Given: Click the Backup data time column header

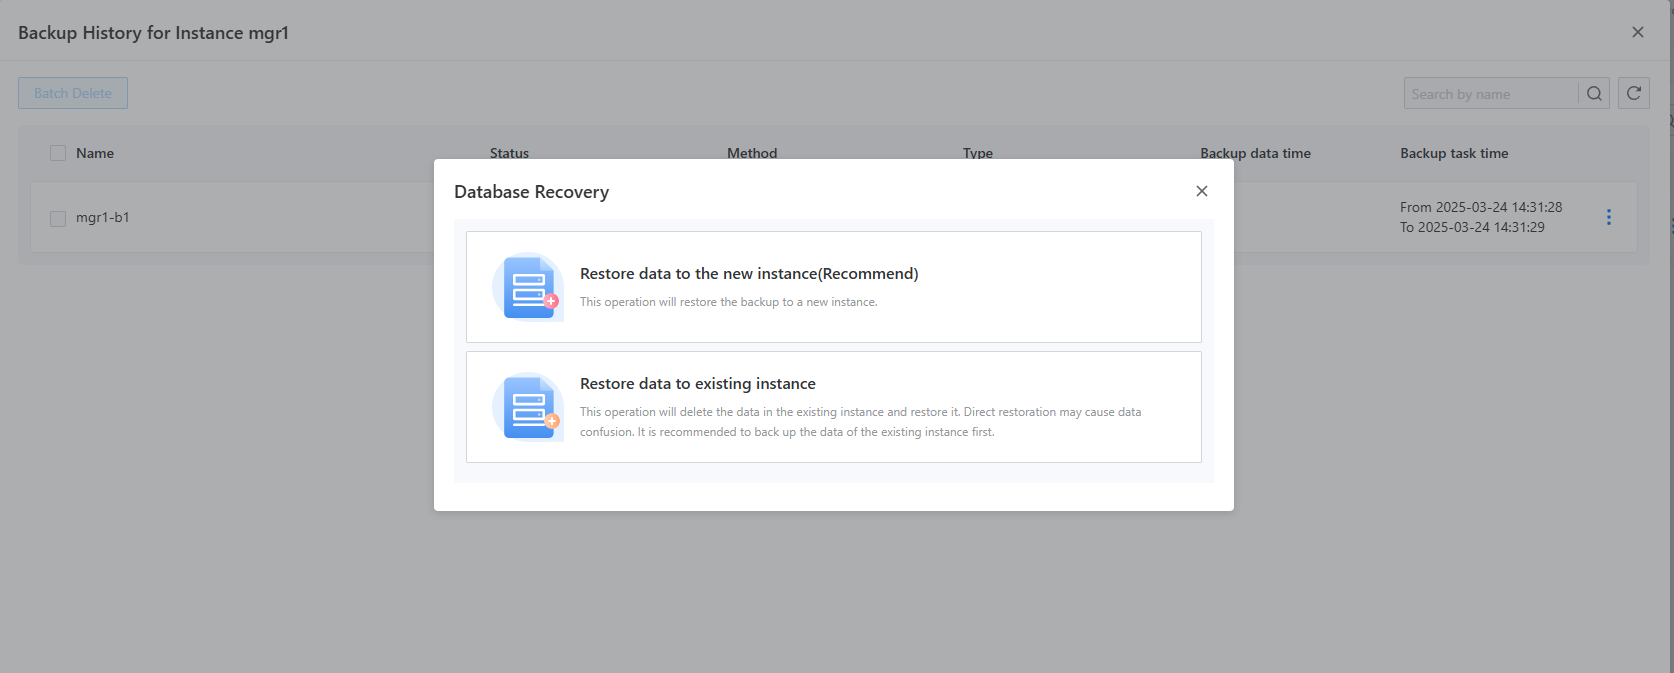Looking at the screenshot, I should tap(1254, 153).
